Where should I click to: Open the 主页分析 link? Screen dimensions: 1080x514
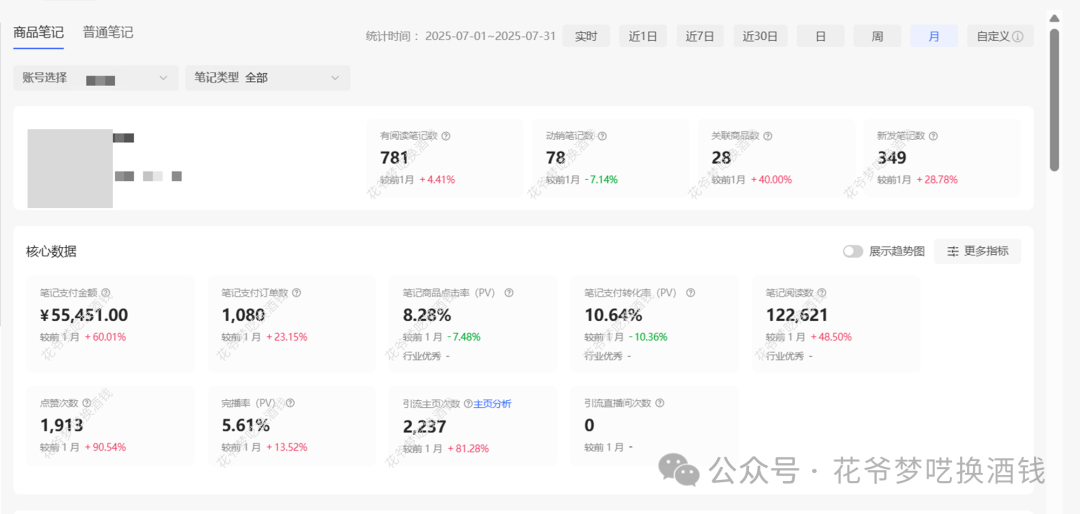[x=492, y=404]
